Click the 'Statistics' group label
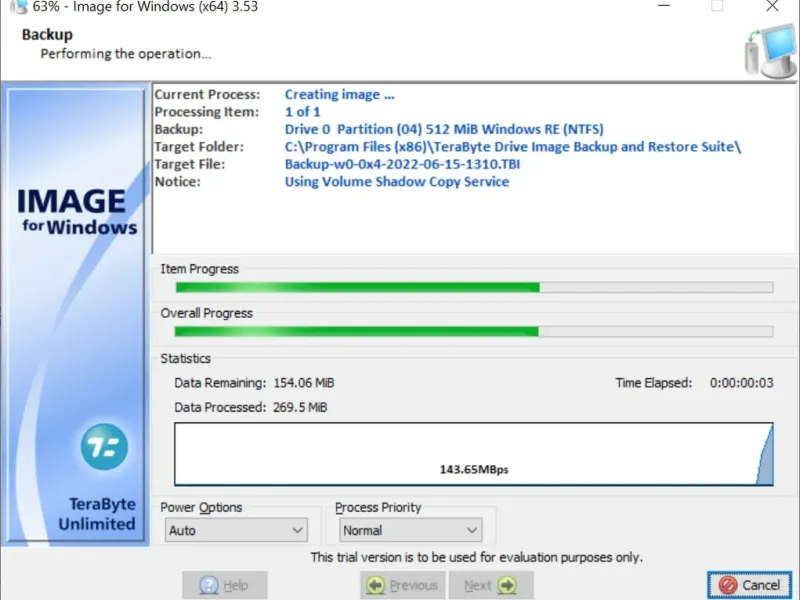The image size is (800, 600). (x=186, y=358)
